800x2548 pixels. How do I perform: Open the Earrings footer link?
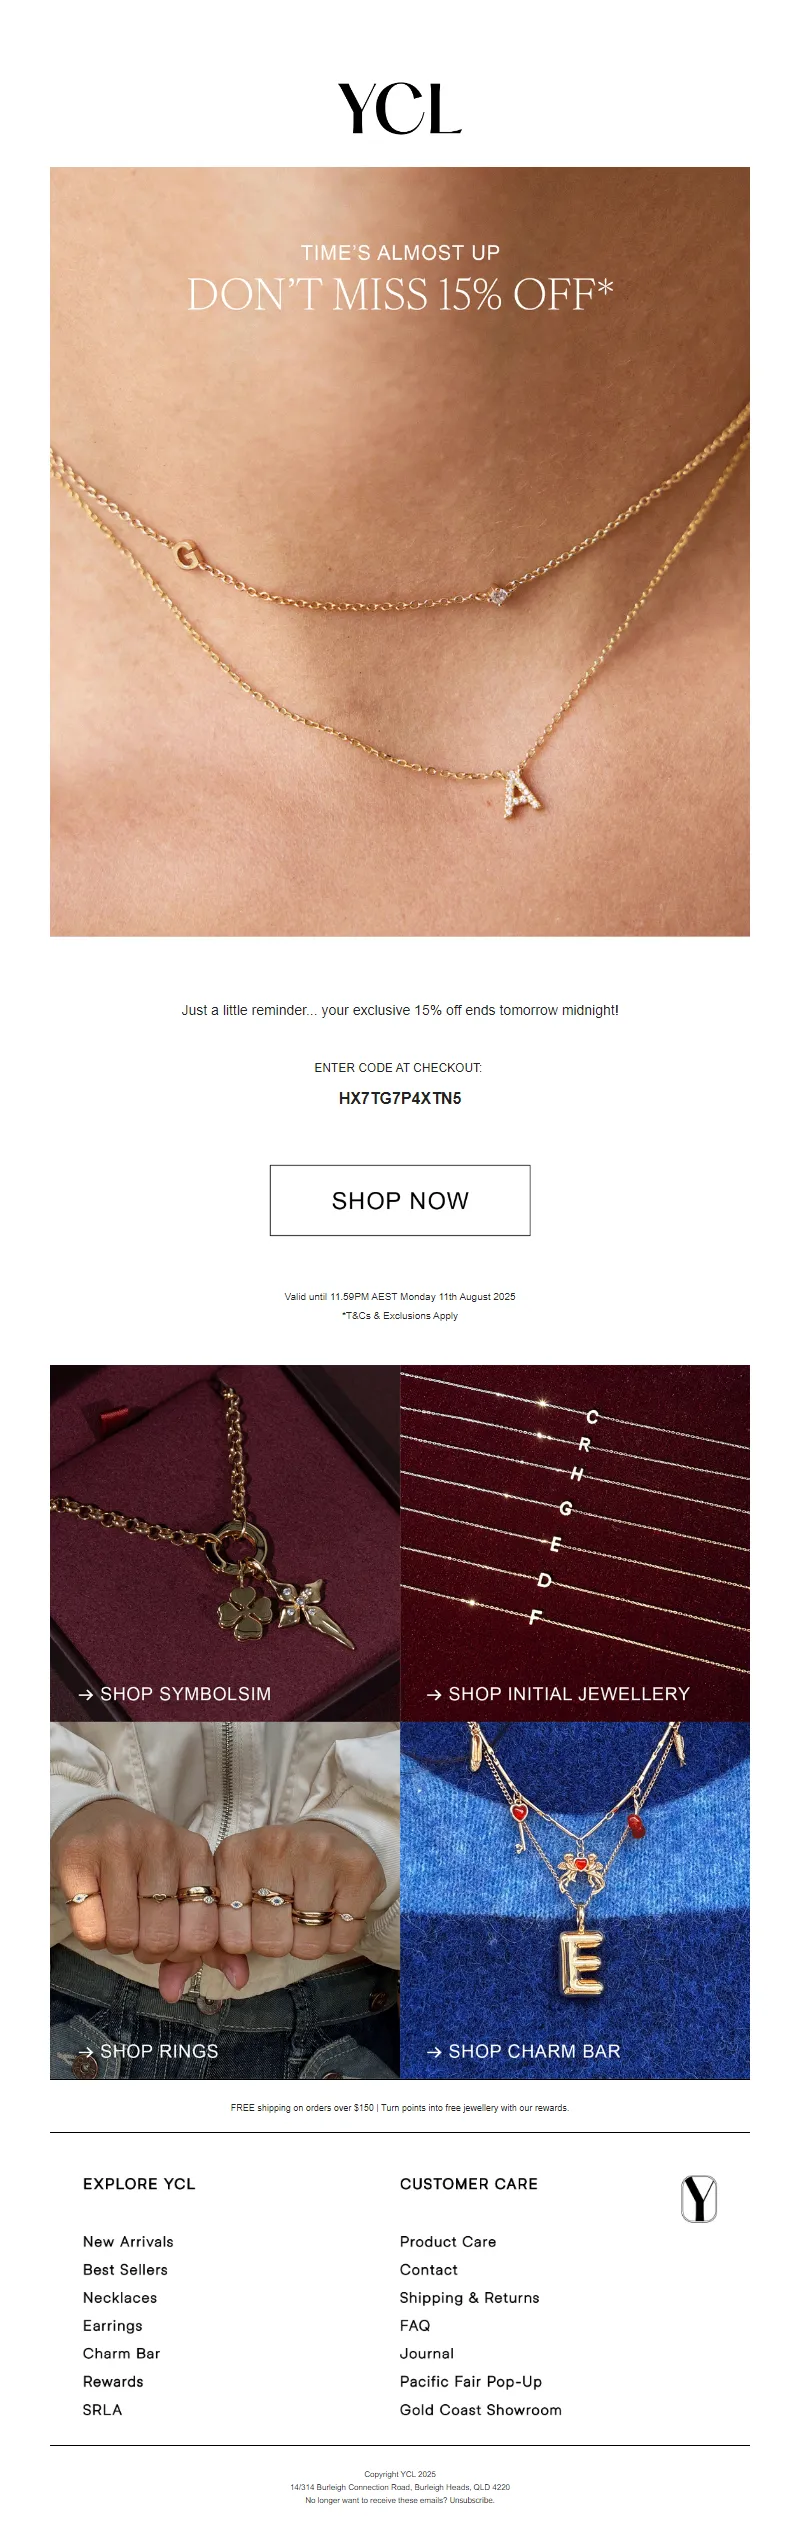113,2325
